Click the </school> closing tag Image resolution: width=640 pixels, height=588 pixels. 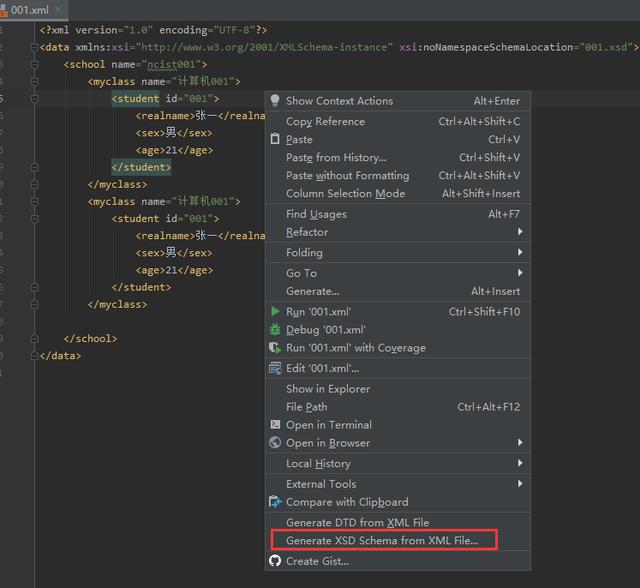[90, 339]
